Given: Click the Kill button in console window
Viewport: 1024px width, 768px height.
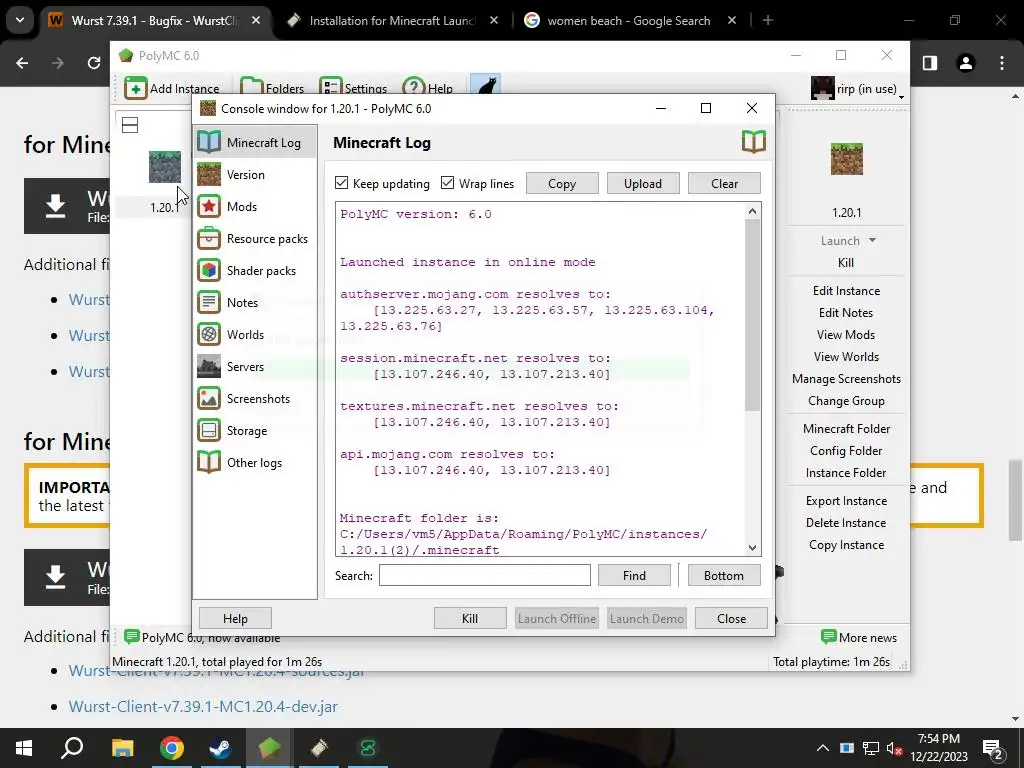Looking at the screenshot, I should click(470, 618).
